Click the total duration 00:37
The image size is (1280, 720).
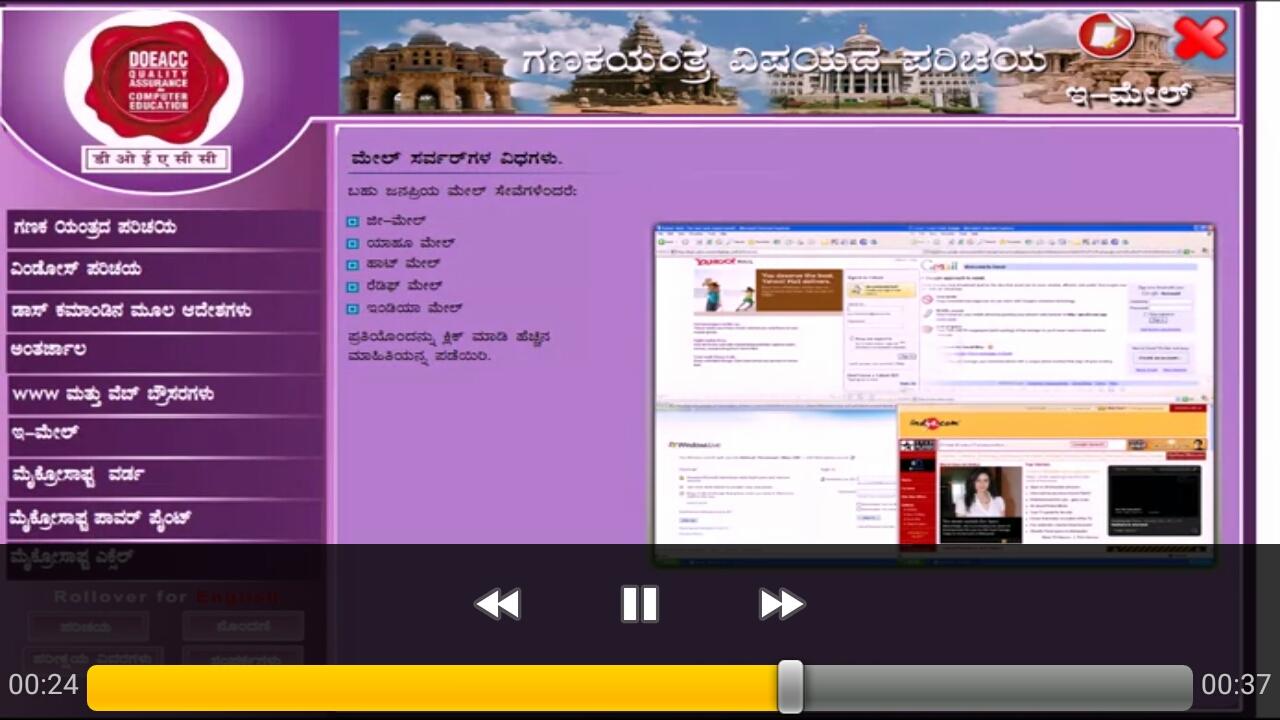(x=1236, y=685)
